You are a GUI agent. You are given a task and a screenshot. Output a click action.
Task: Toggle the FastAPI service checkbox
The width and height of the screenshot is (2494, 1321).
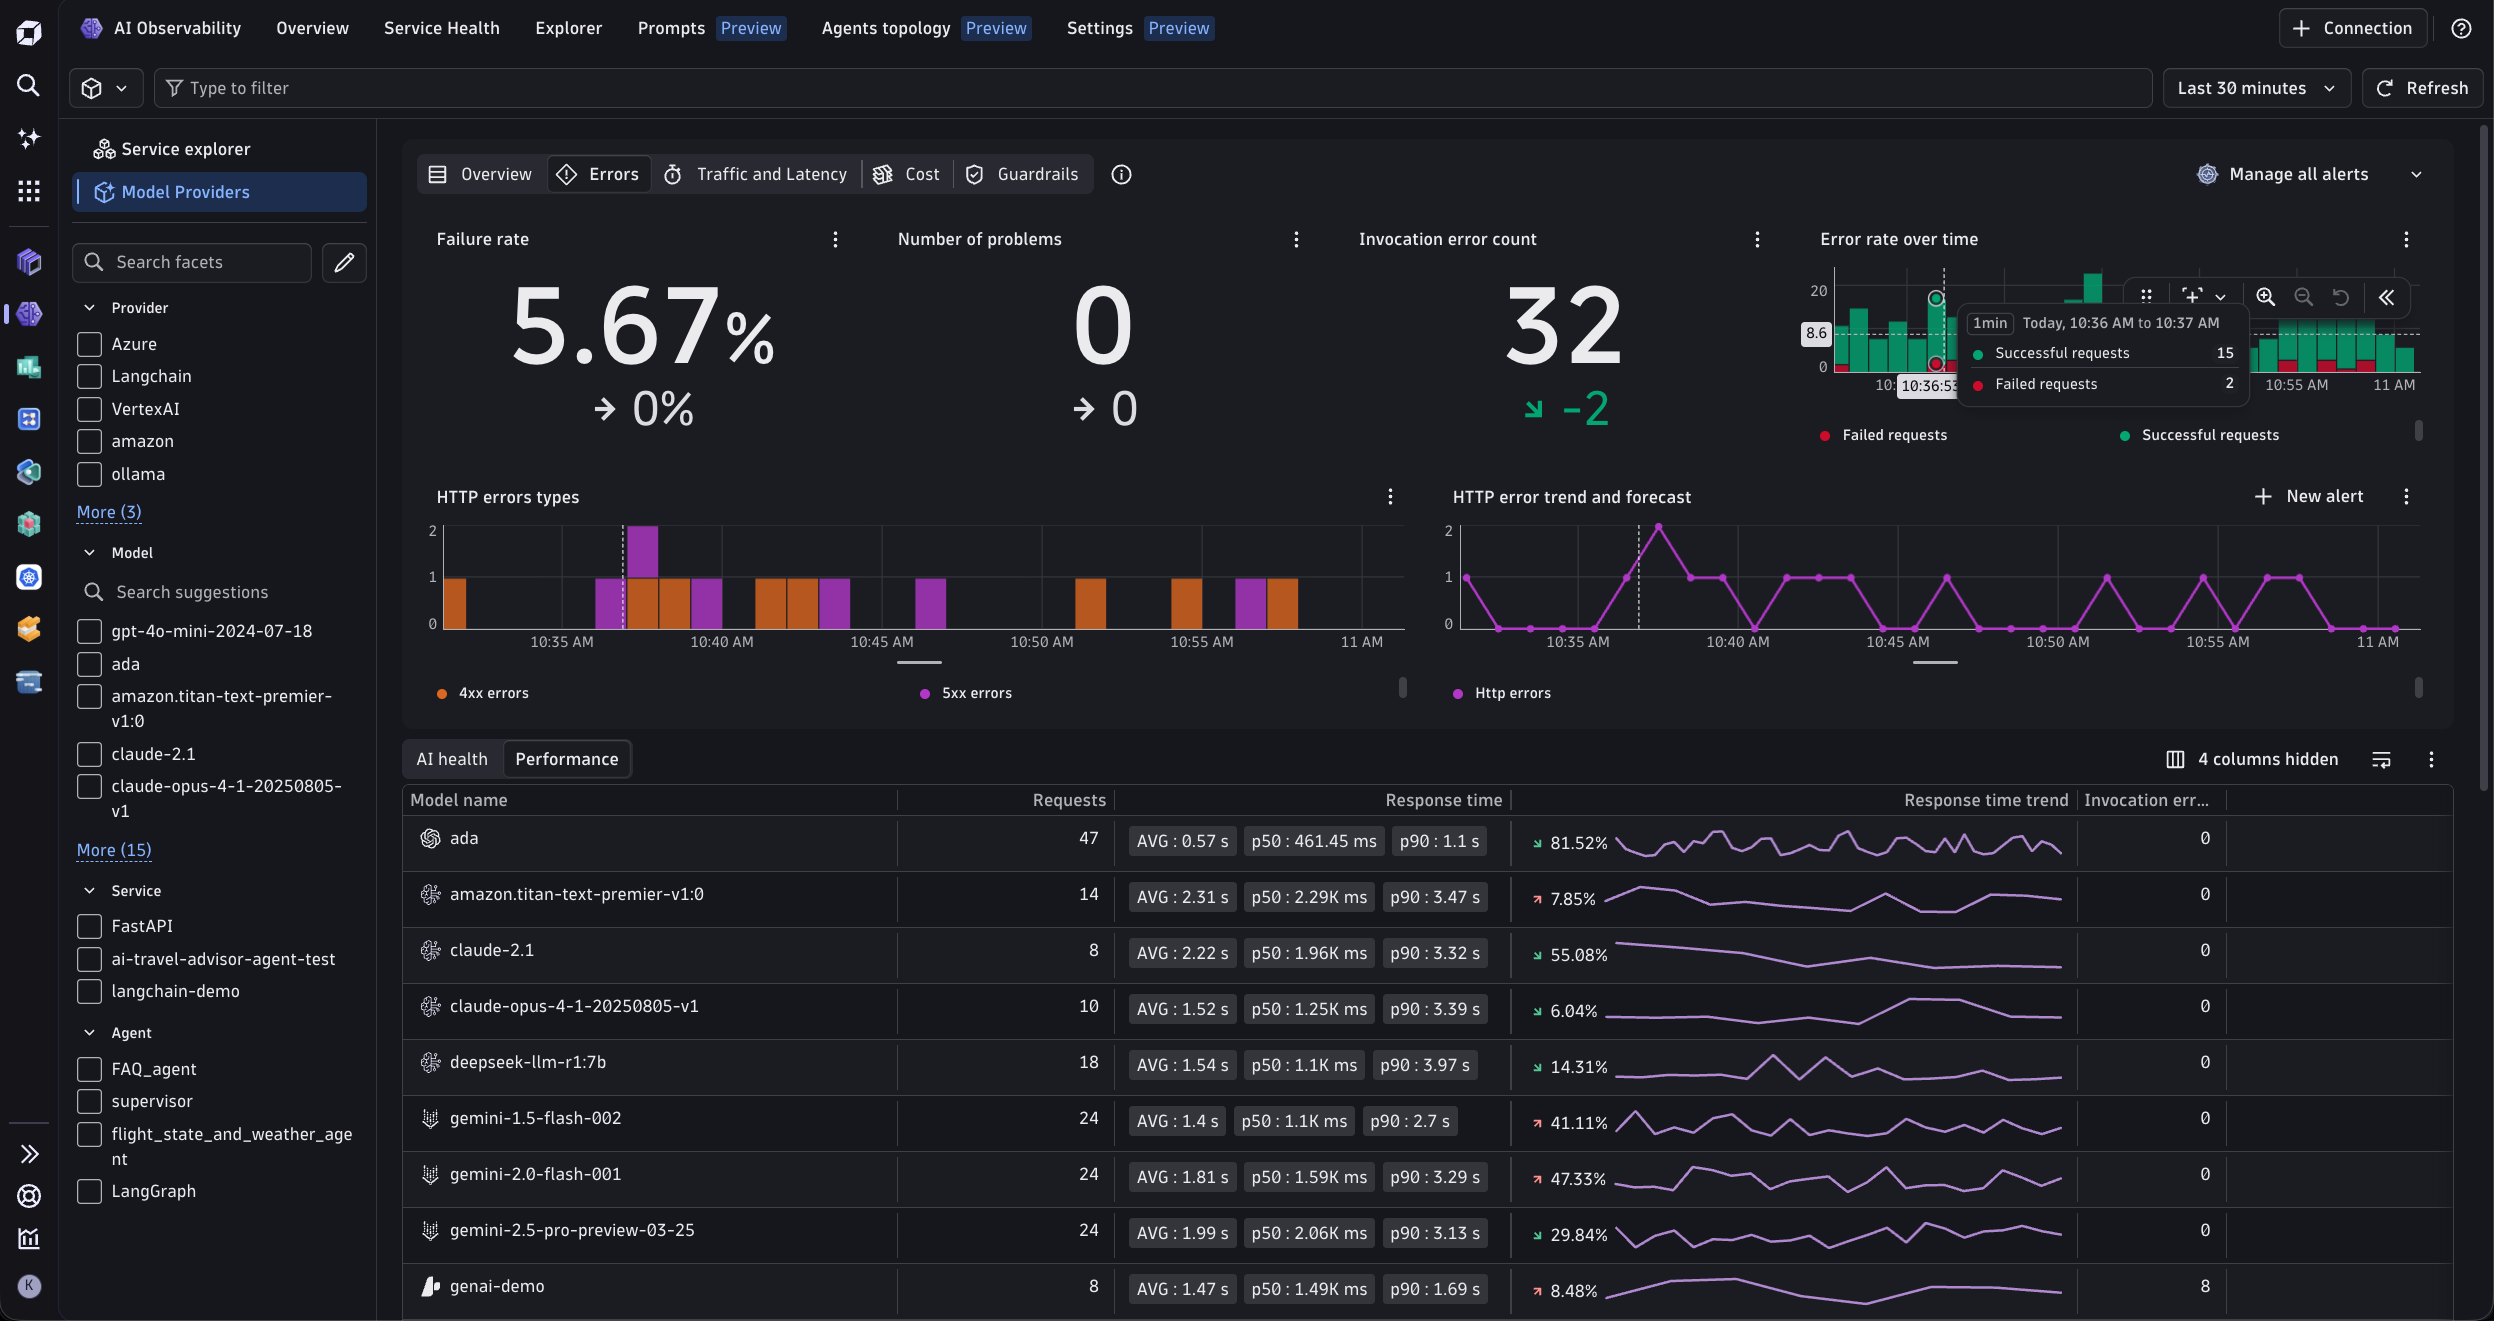(x=89, y=926)
